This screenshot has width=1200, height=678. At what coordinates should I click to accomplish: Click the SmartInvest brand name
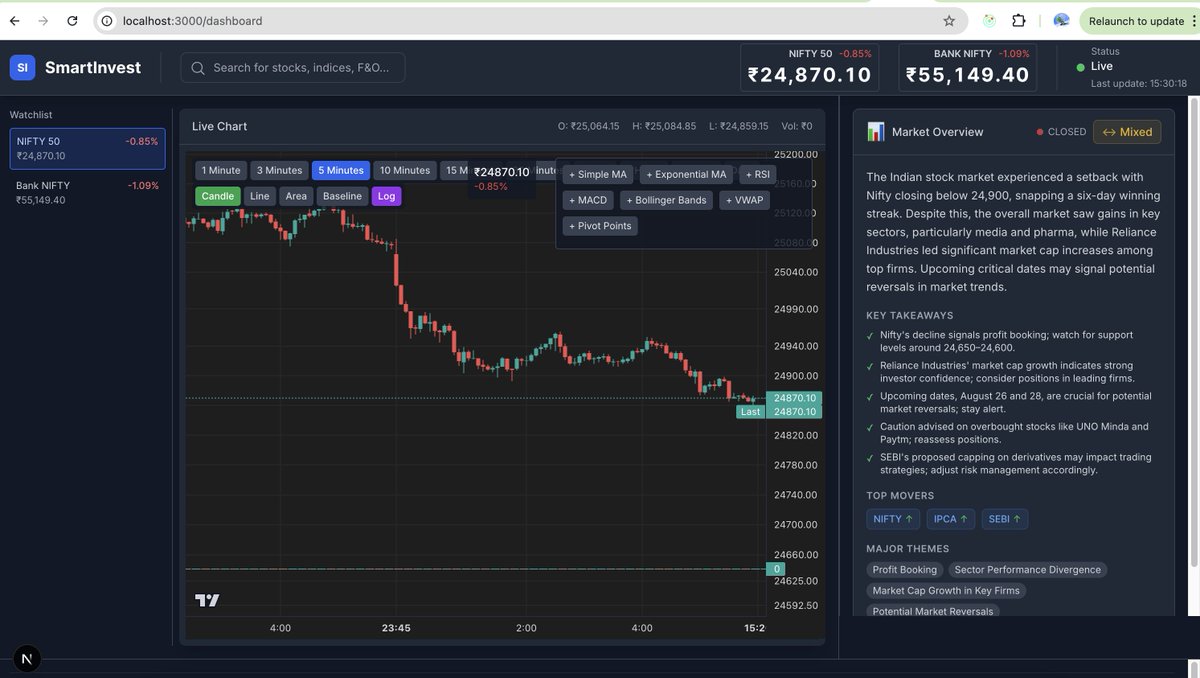93,67
